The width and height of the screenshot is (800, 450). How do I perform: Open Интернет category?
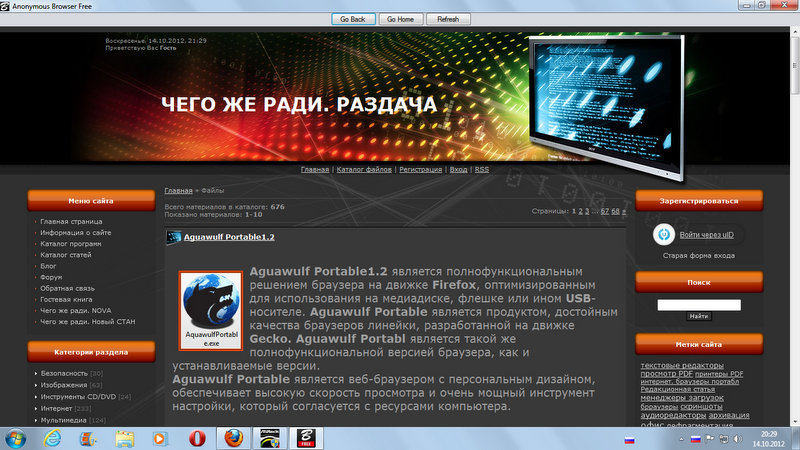[x=56, y=408]
